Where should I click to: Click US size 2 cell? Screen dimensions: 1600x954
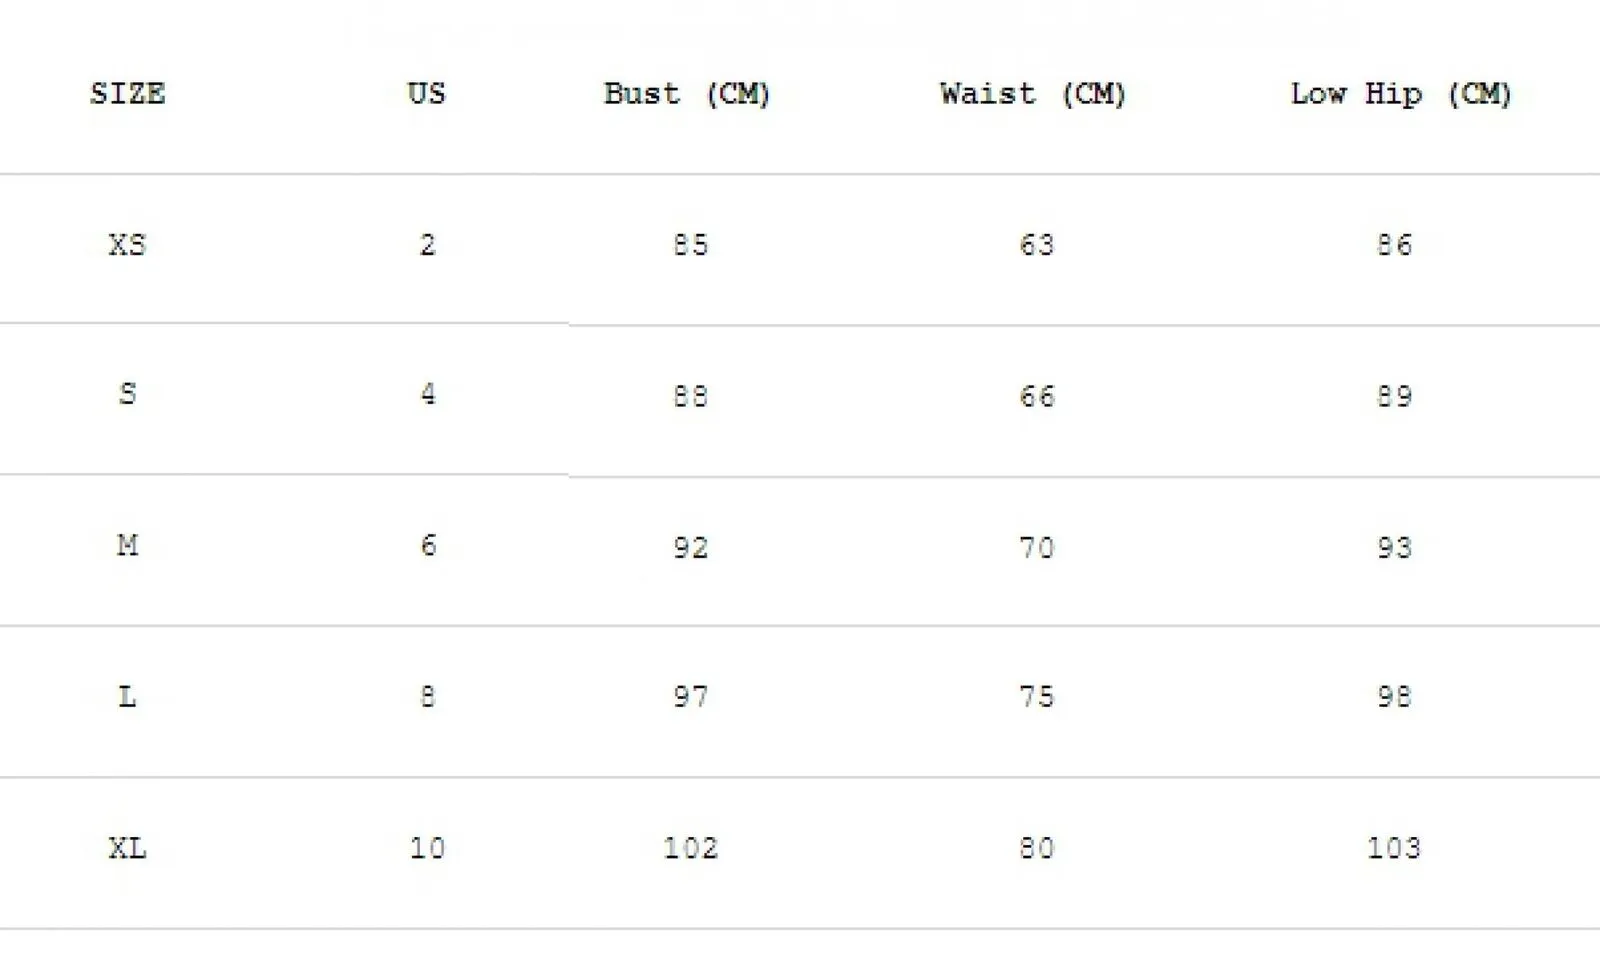[x=428, y=245]
